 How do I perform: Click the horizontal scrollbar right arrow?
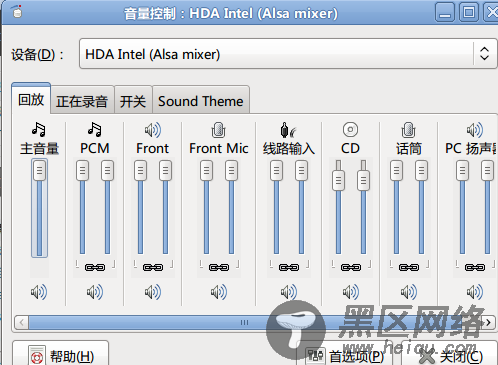(x=488, y=322)
